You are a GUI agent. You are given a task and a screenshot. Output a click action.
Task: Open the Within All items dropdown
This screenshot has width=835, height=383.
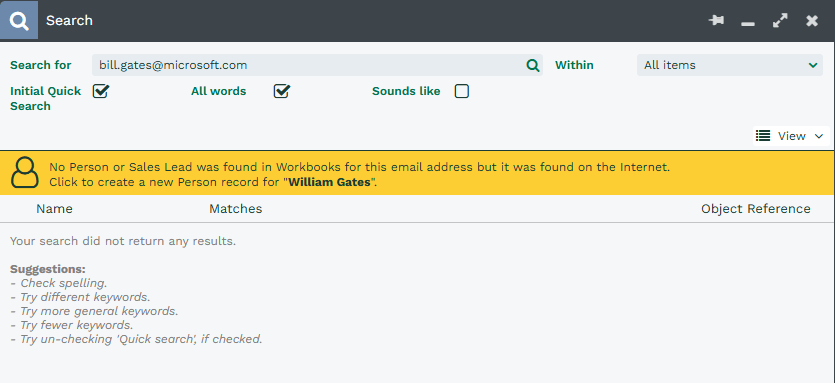pyautogui.click(x=730, y=65)
